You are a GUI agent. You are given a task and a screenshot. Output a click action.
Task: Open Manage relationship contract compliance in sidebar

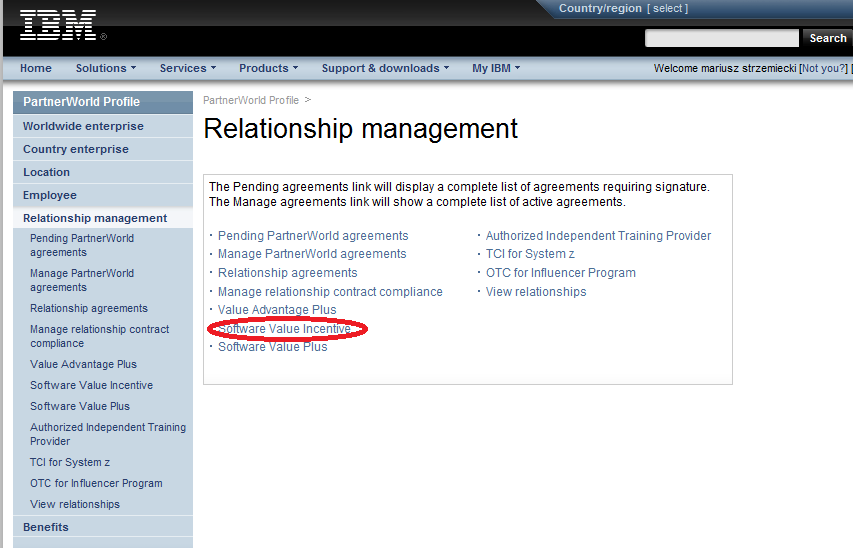100,336
